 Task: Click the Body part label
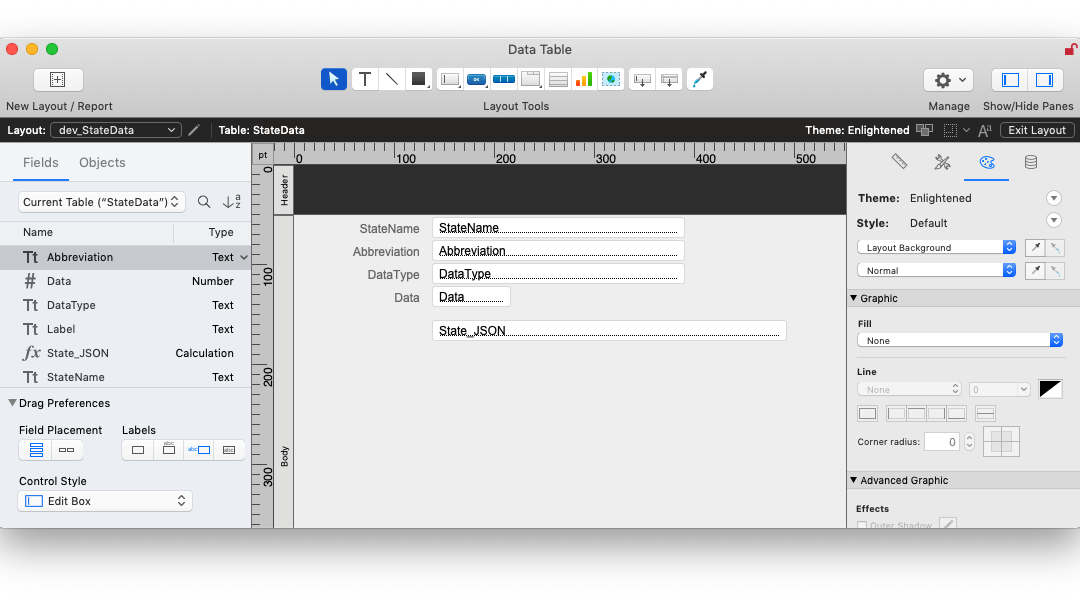pos(284,456)
